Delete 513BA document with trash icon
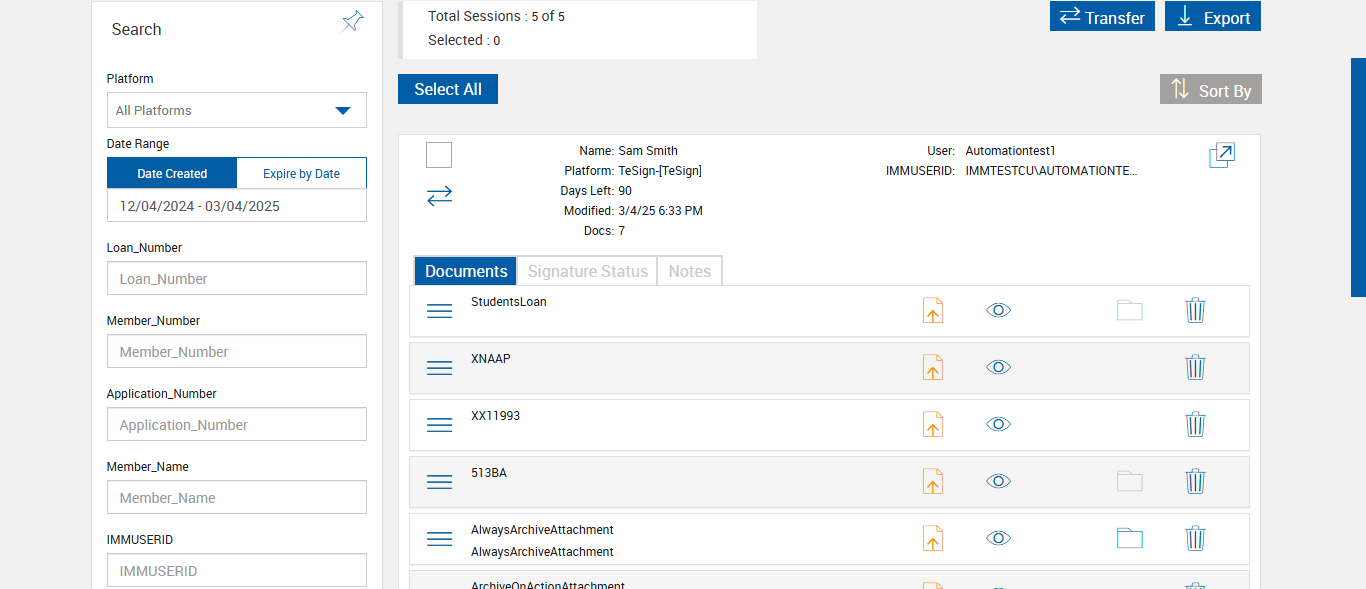Screen dimensions: 1366x589 (x=1195, y=481)
